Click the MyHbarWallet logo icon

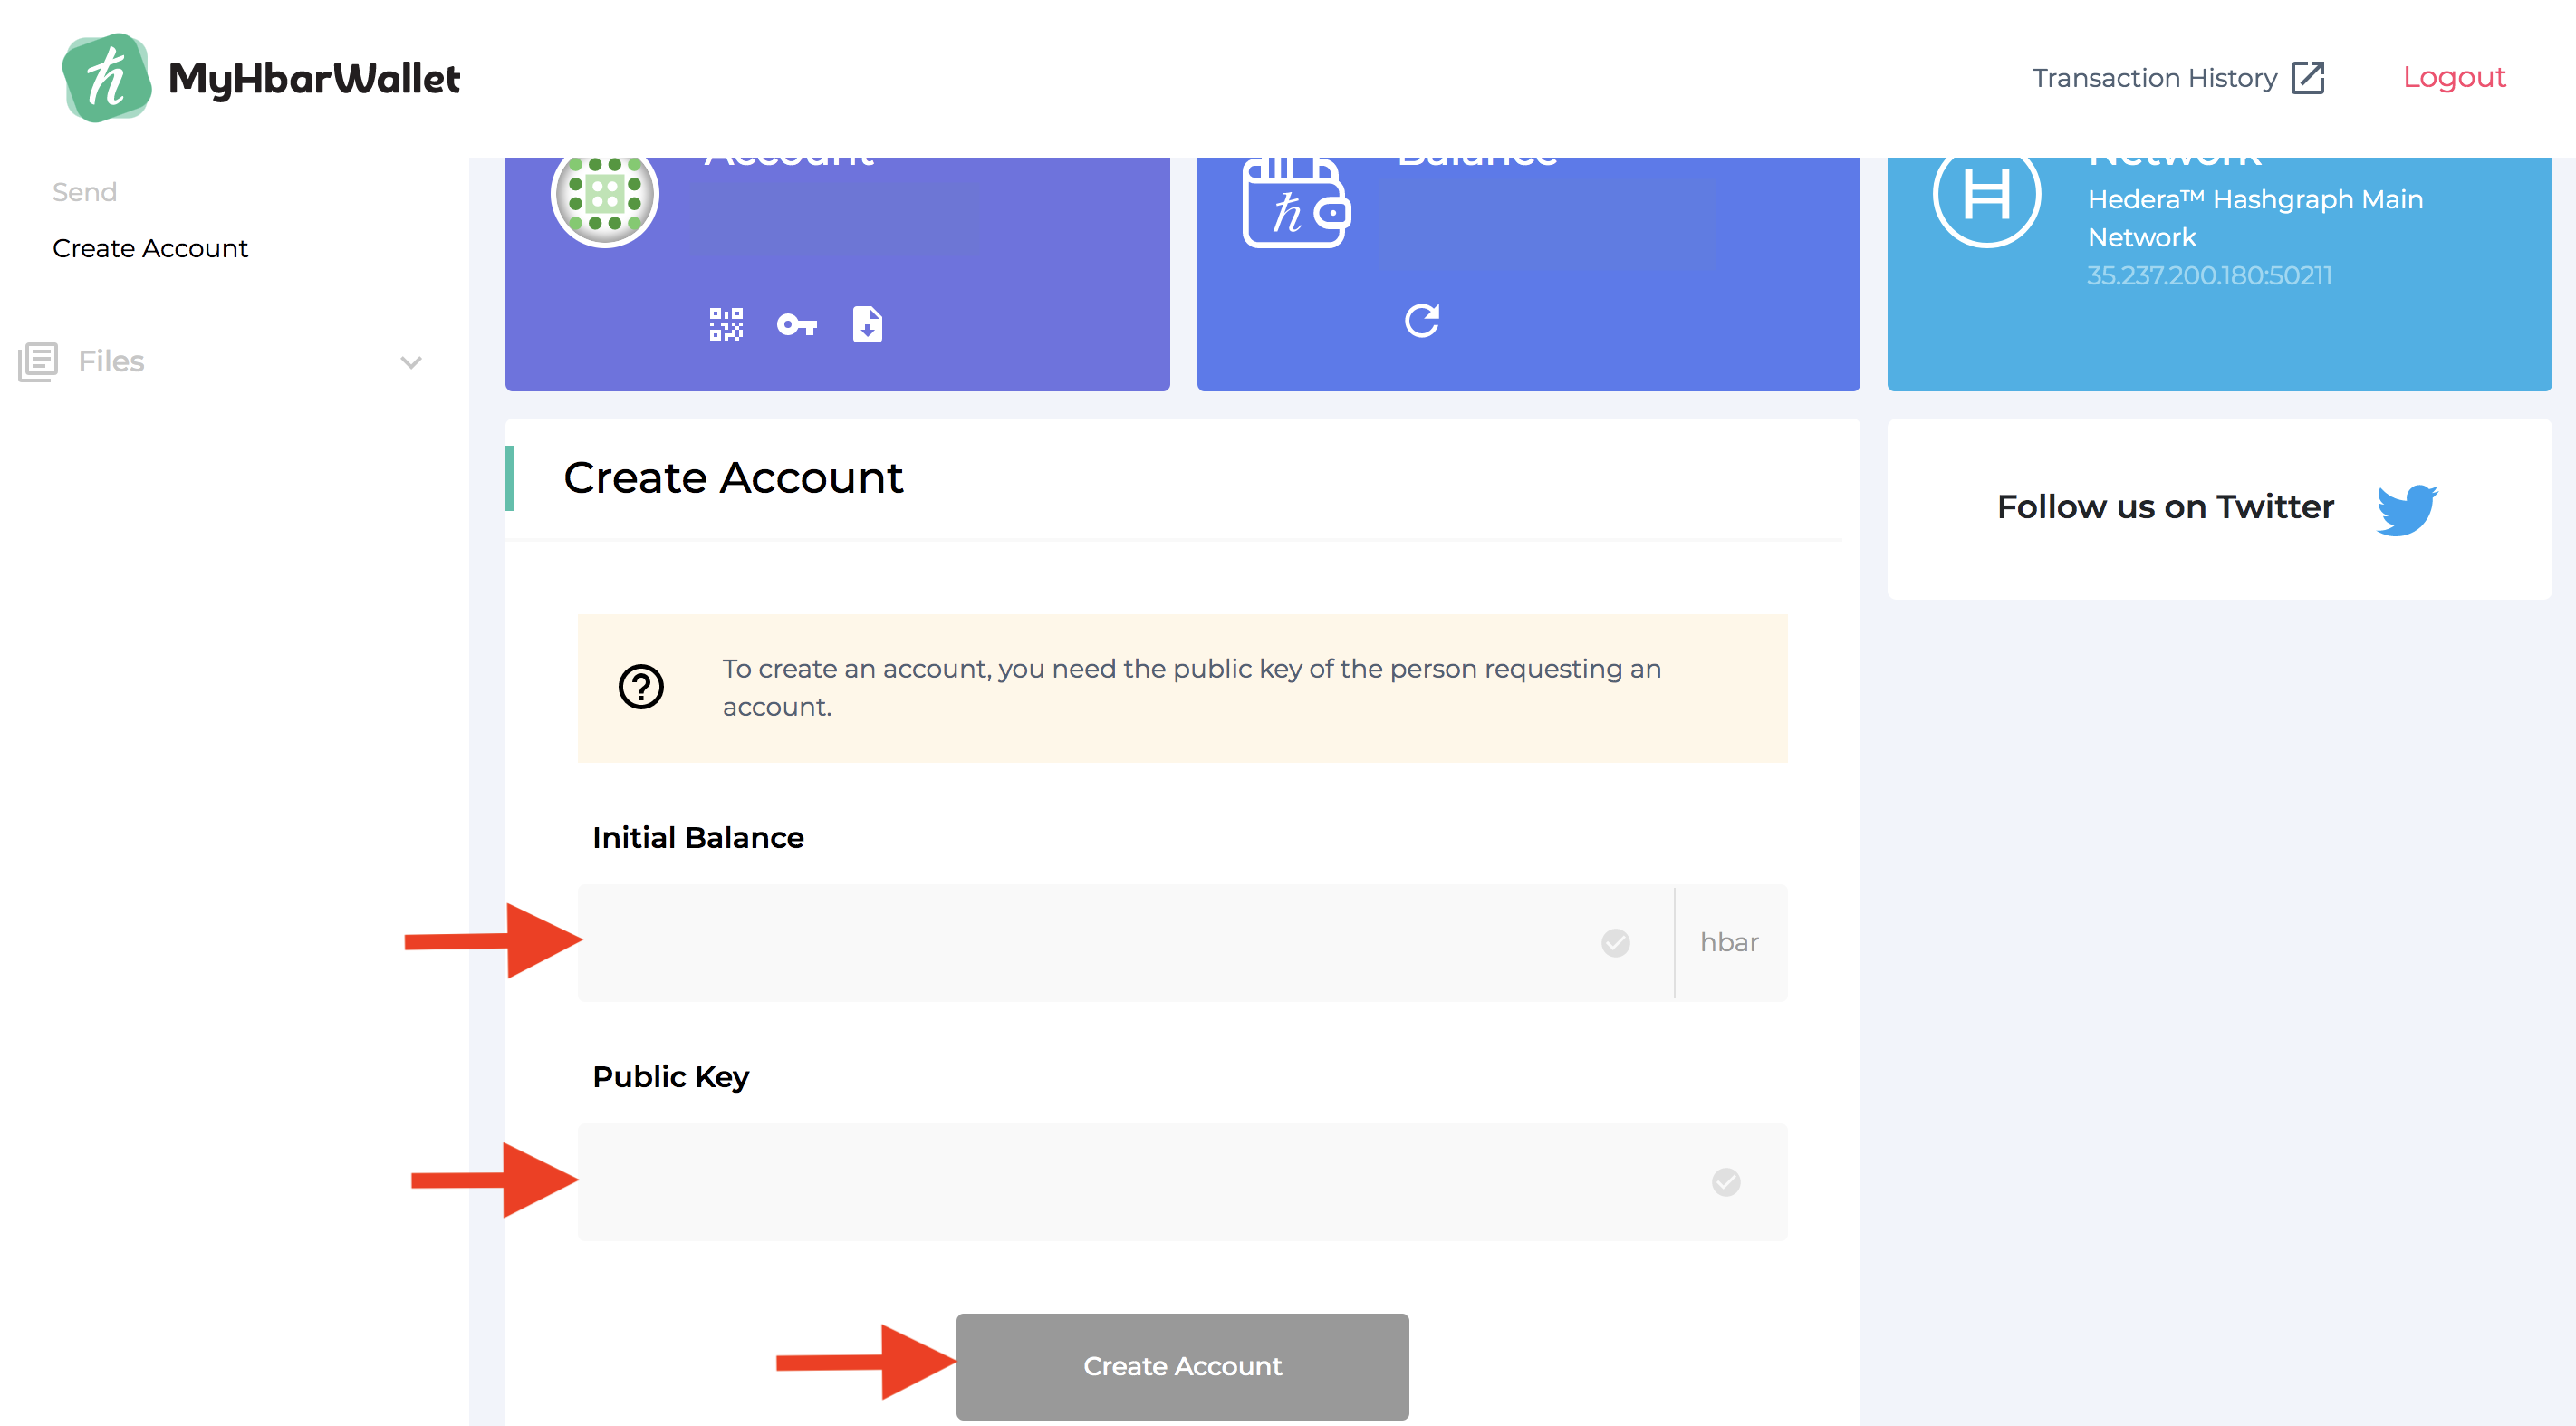pyautogui.click(x=107, y=78)
